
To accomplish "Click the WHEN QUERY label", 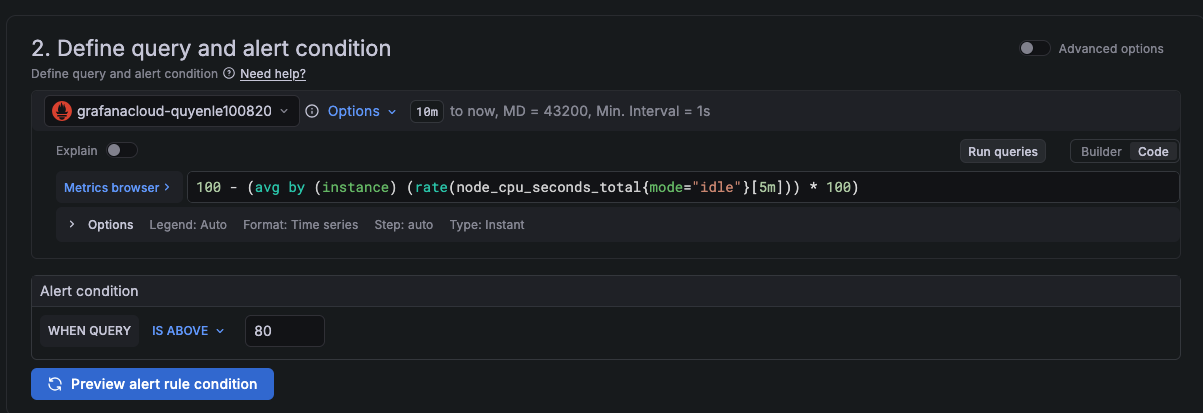I will (89, 331).
